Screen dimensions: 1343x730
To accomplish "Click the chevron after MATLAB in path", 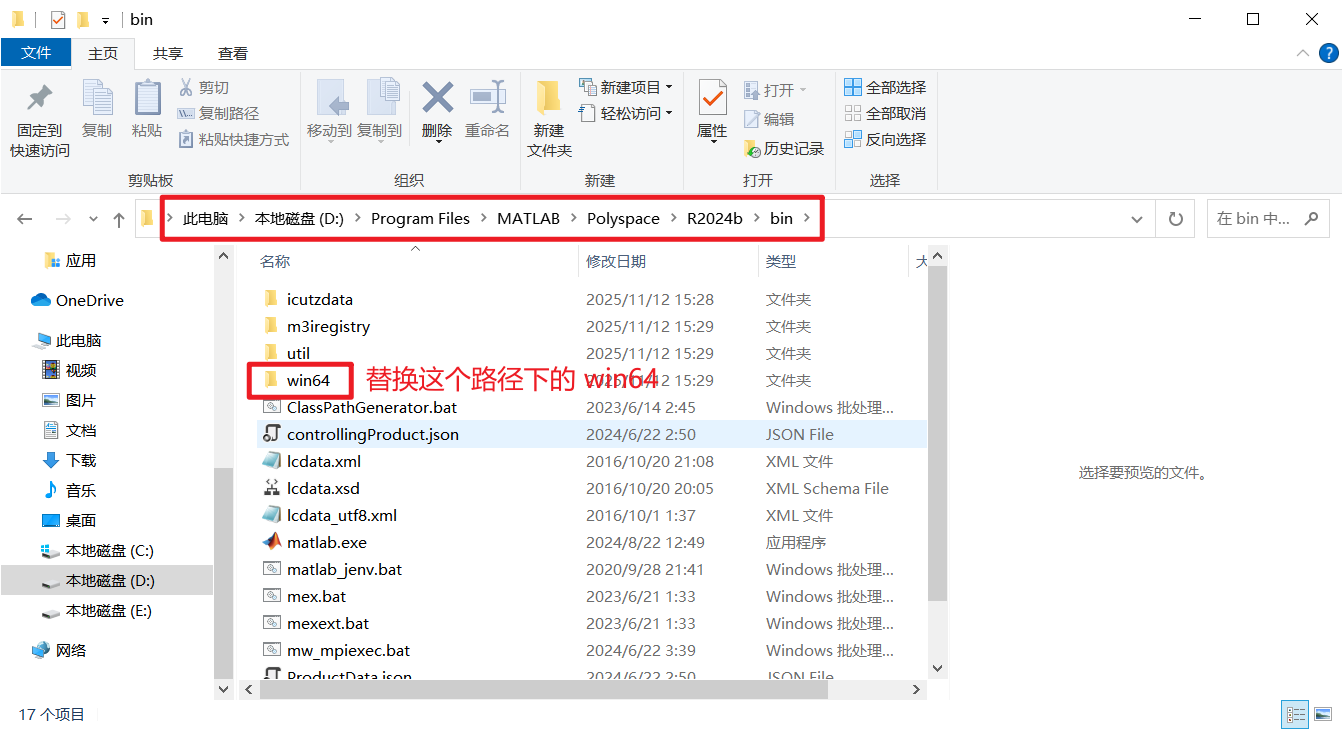I will pyautogui.click(x=574, y=218).
